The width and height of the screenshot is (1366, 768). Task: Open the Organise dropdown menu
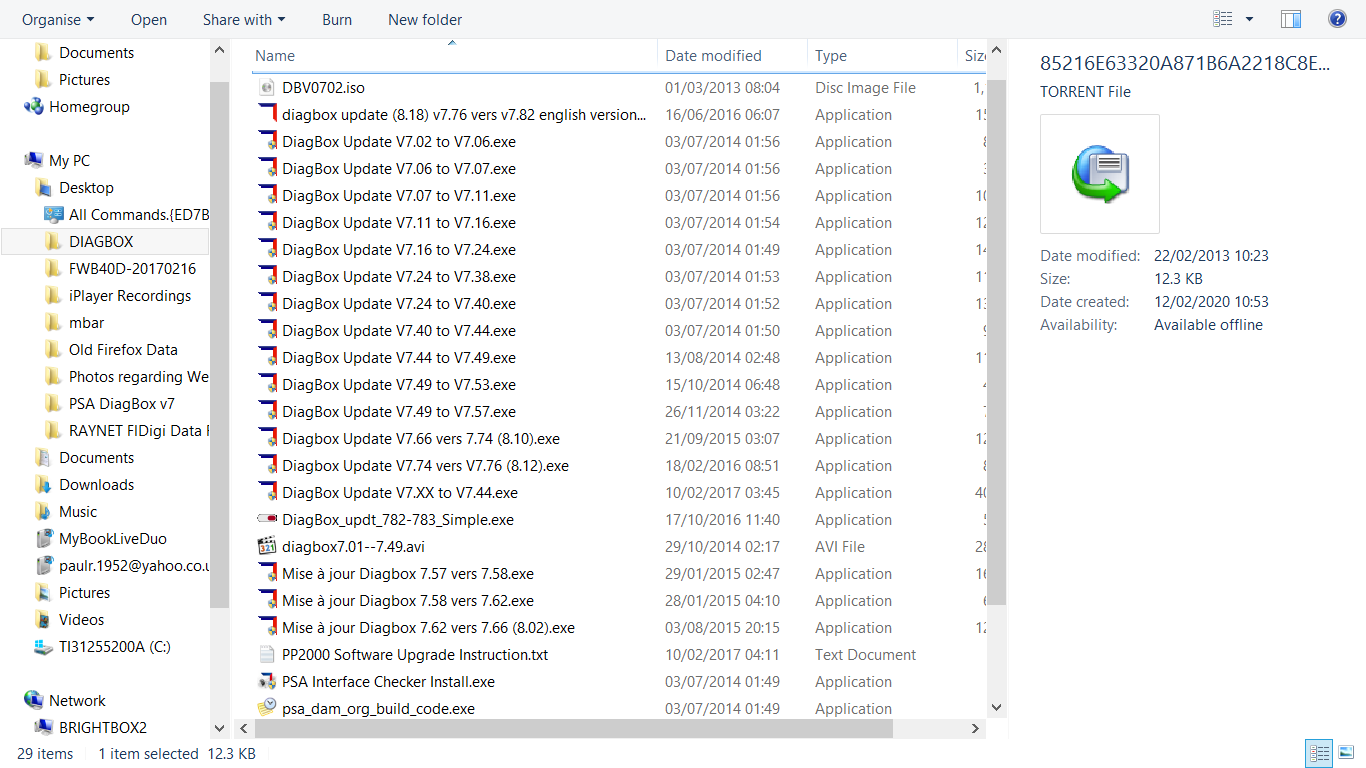pyautogui.click(x=58, y=20)
